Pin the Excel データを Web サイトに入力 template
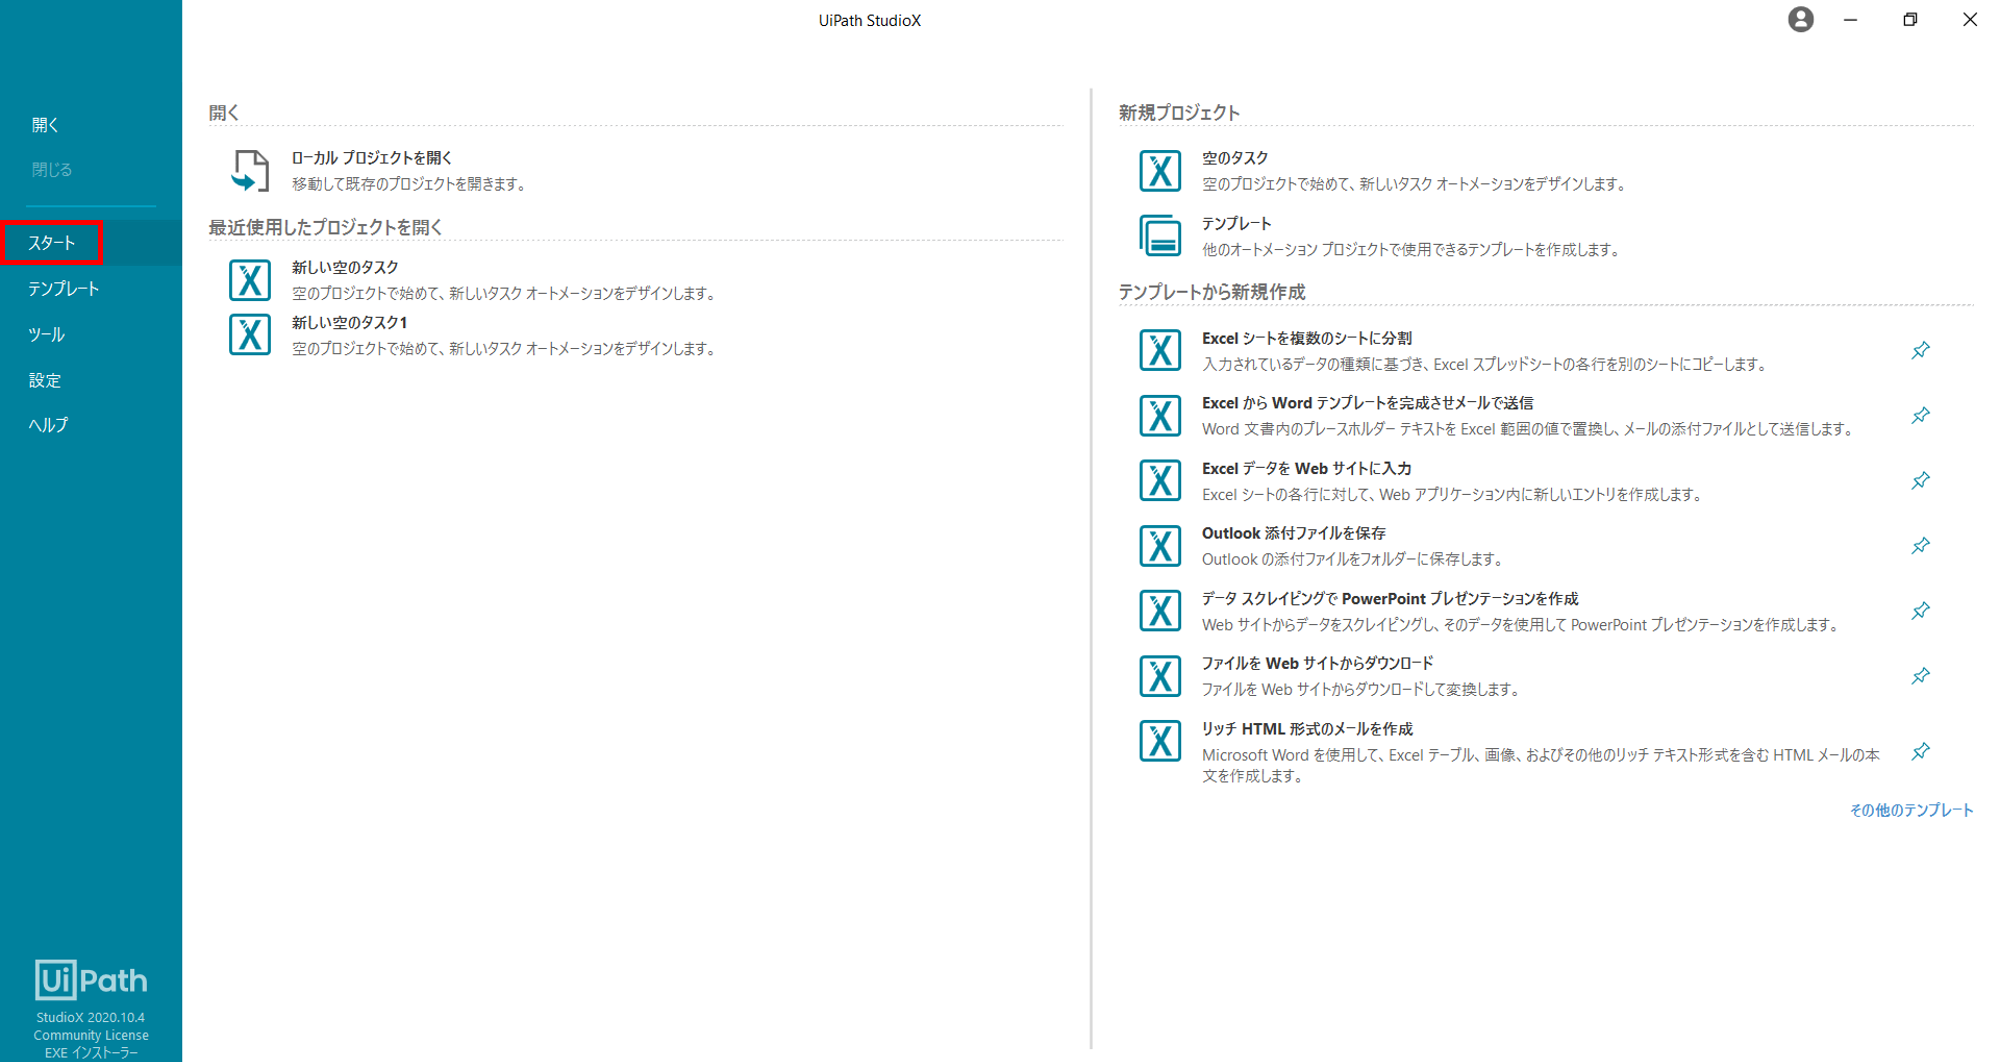 (1920, 481)
